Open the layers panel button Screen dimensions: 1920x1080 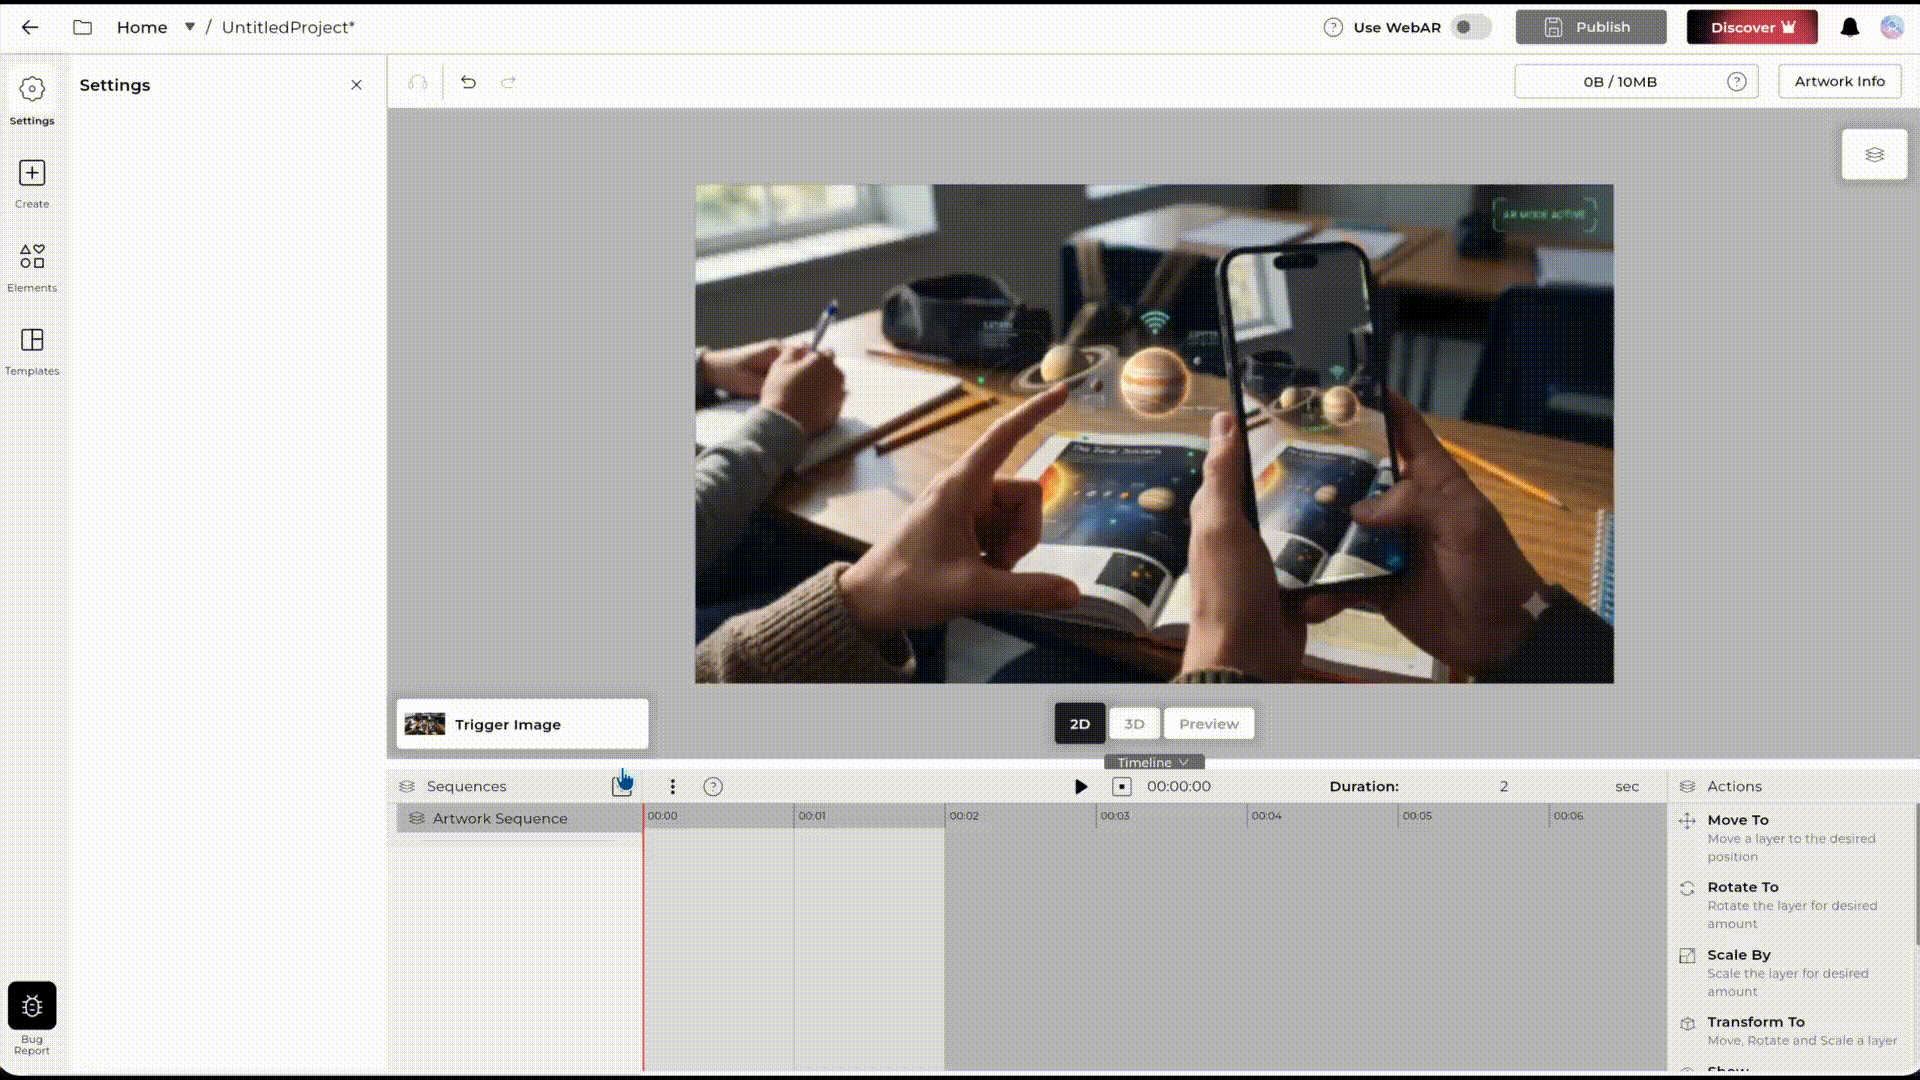click(1874, 154)
